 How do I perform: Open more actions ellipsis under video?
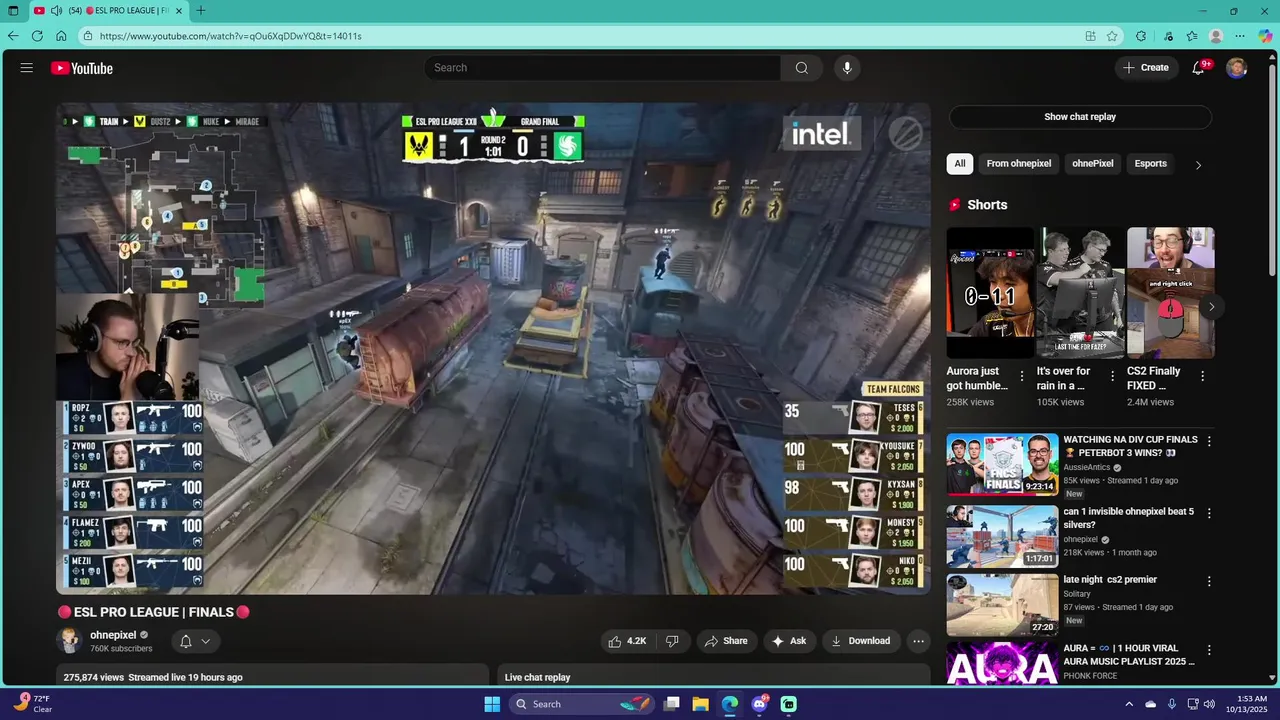tap(918, 641)
